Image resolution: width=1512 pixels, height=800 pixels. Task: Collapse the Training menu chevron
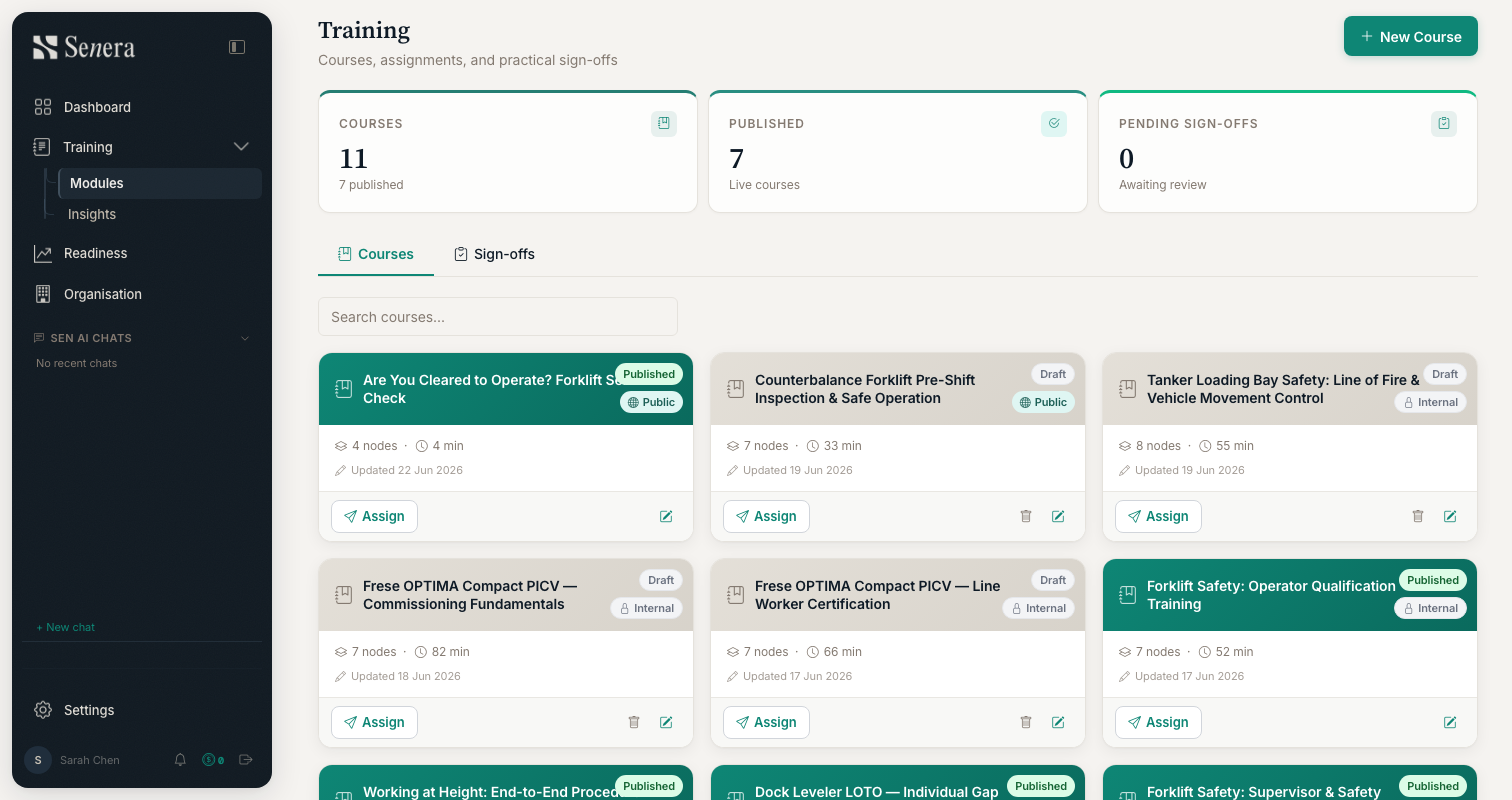tap(241, 147)
